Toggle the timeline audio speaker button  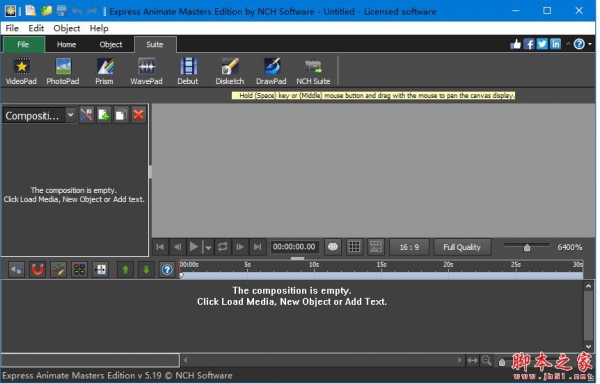(16, 270)
